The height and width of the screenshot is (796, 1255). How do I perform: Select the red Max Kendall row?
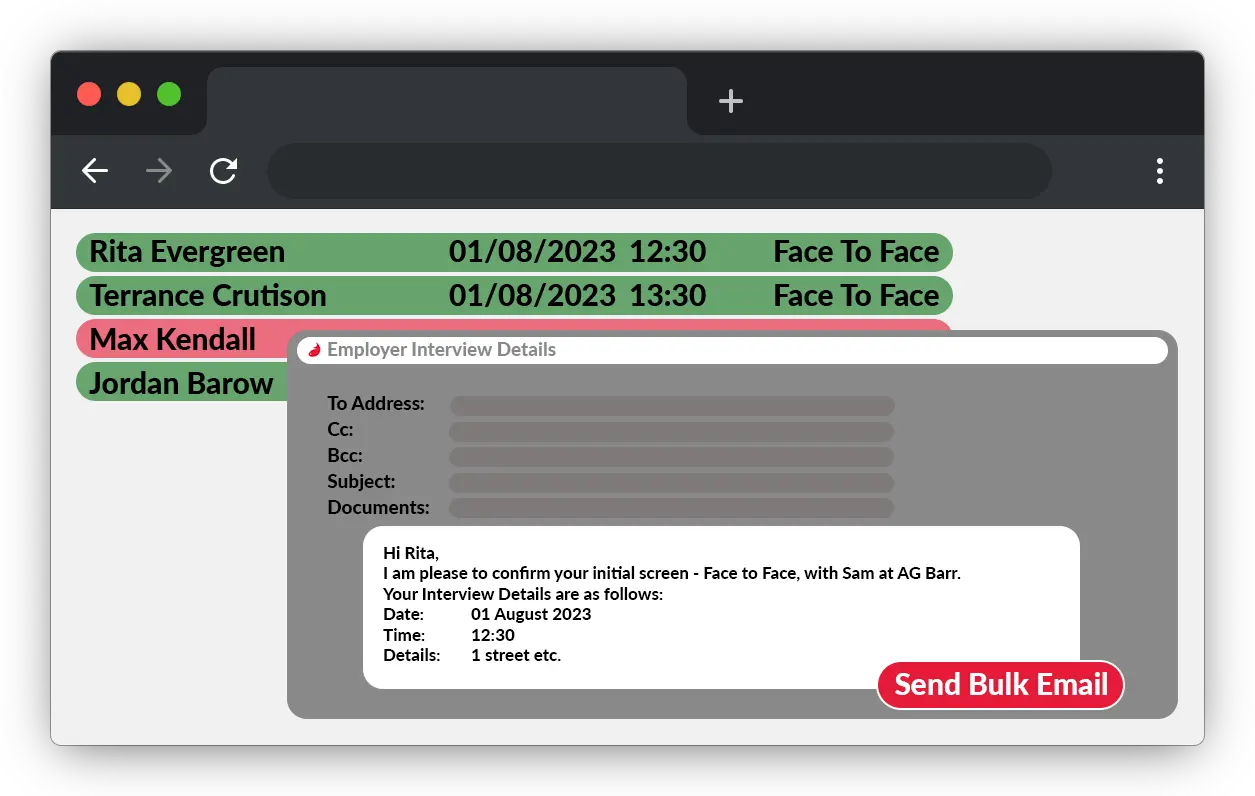[x=180, y=339]
